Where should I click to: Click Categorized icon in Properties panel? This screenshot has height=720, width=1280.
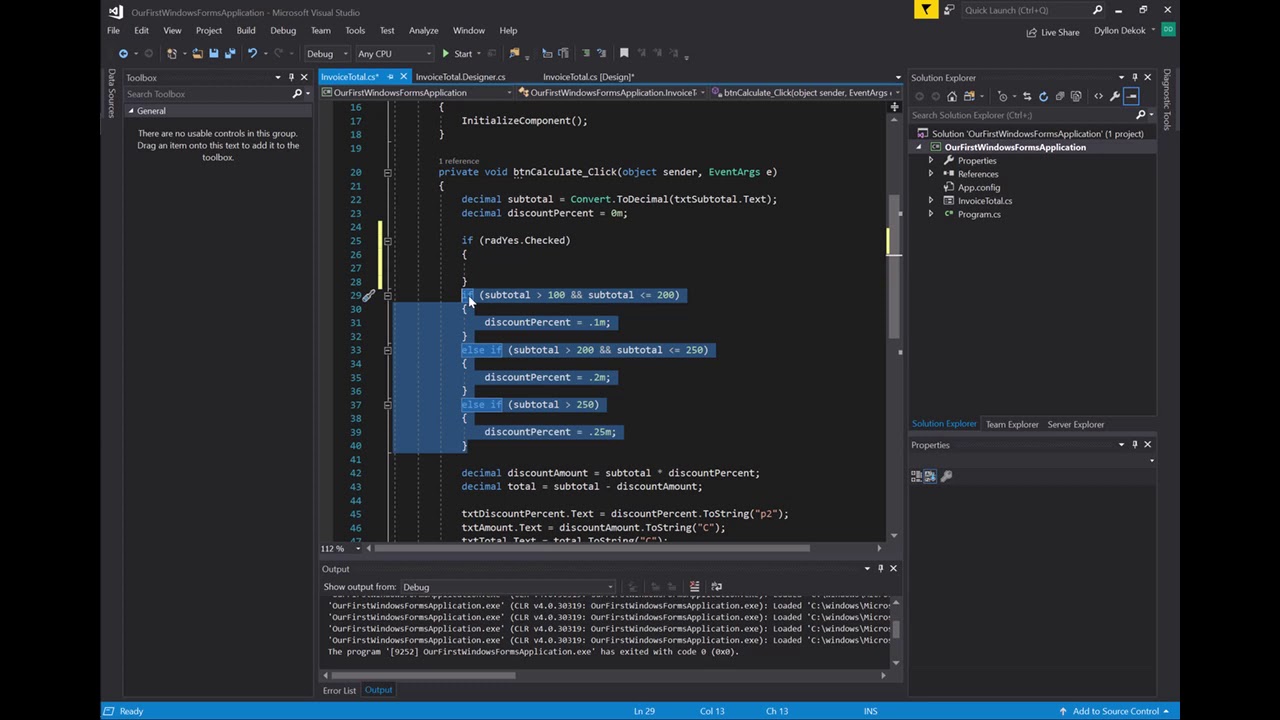[x=916, y=476]
